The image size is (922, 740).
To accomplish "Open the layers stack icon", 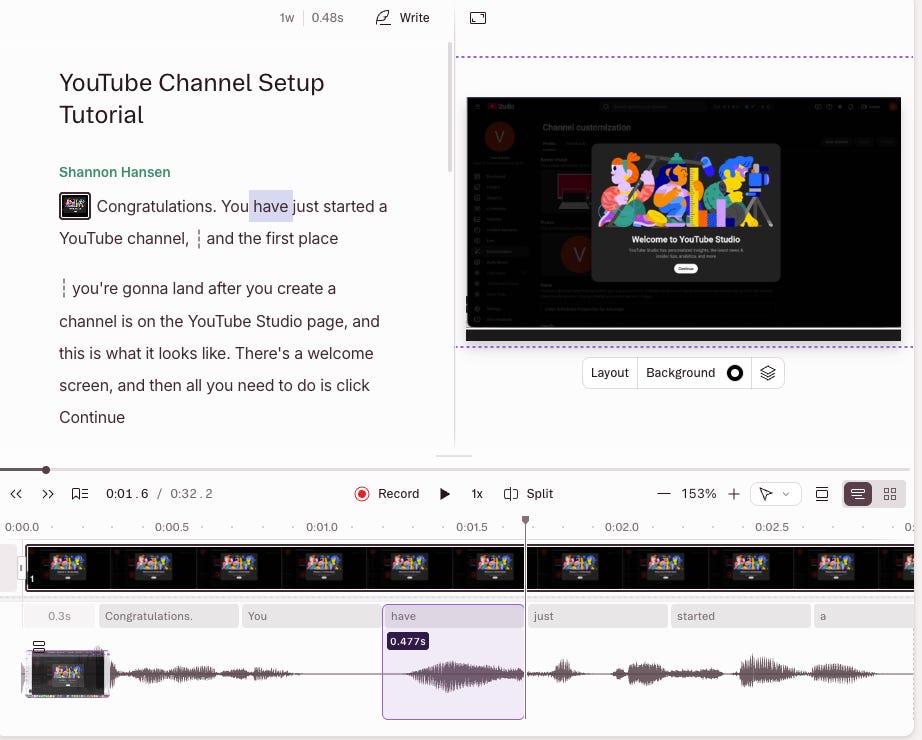I will point(767,373).
